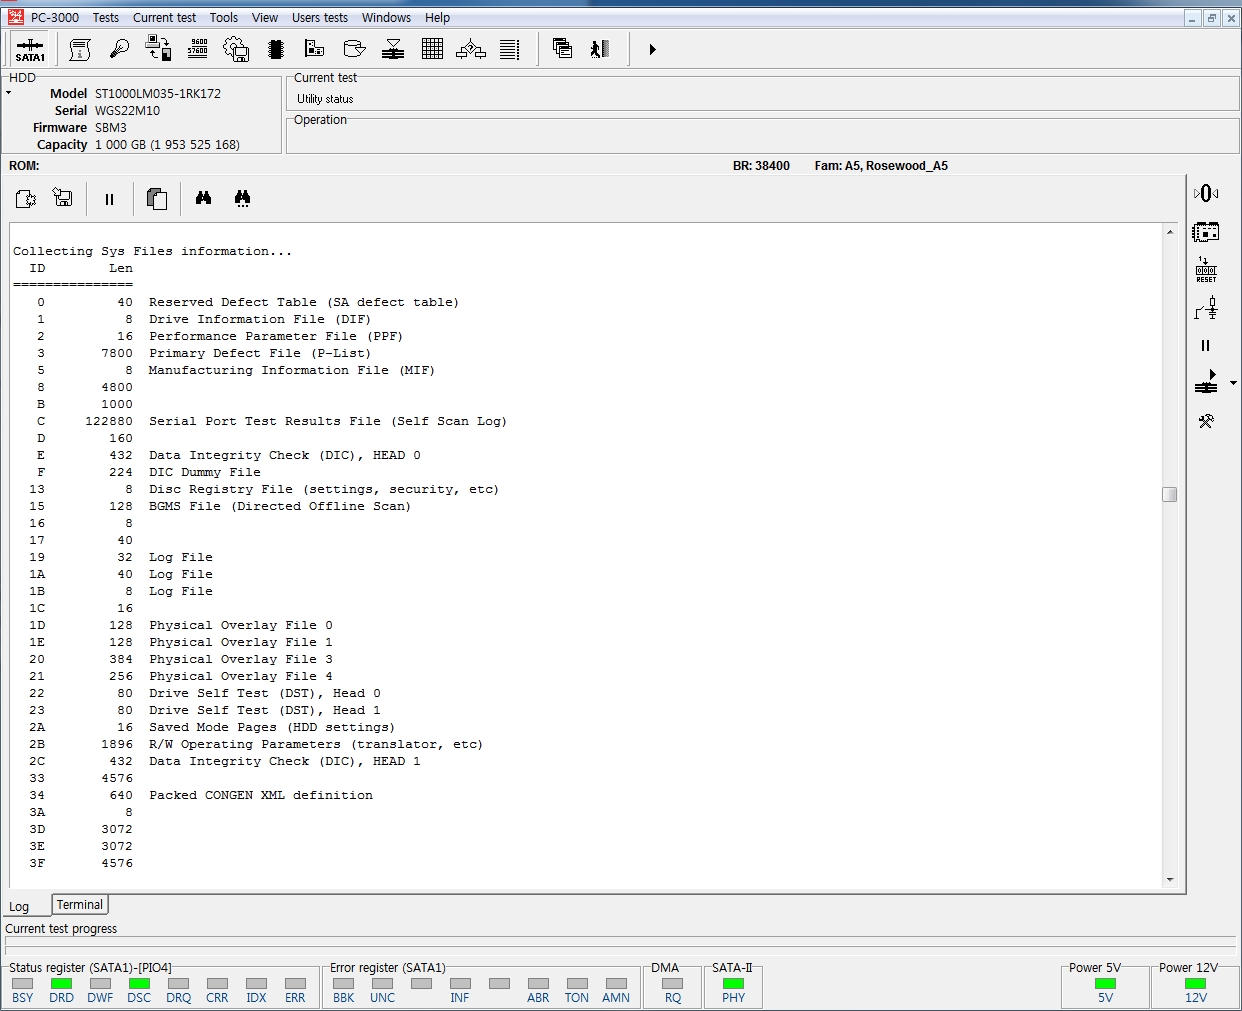Click the spin-up heads play icon in sidebar

pos(1206,382)
